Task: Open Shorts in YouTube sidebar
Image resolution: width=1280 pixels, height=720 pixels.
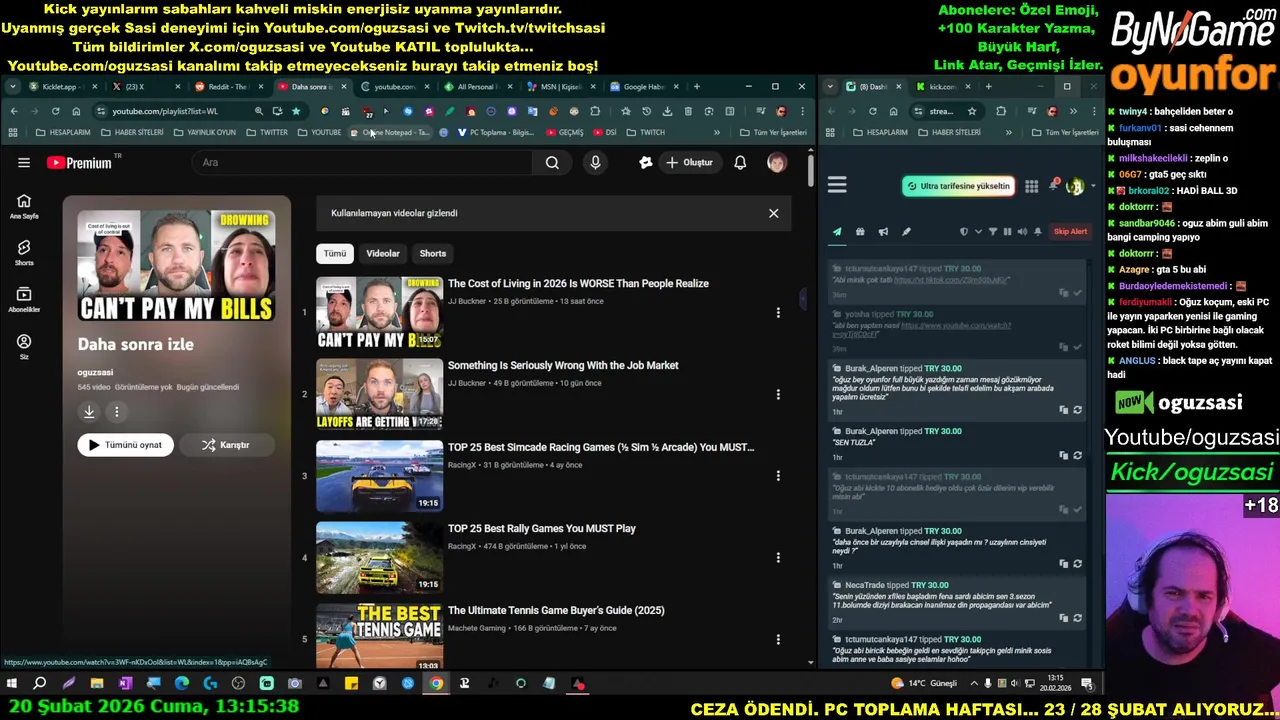Action: coord(24,253)
